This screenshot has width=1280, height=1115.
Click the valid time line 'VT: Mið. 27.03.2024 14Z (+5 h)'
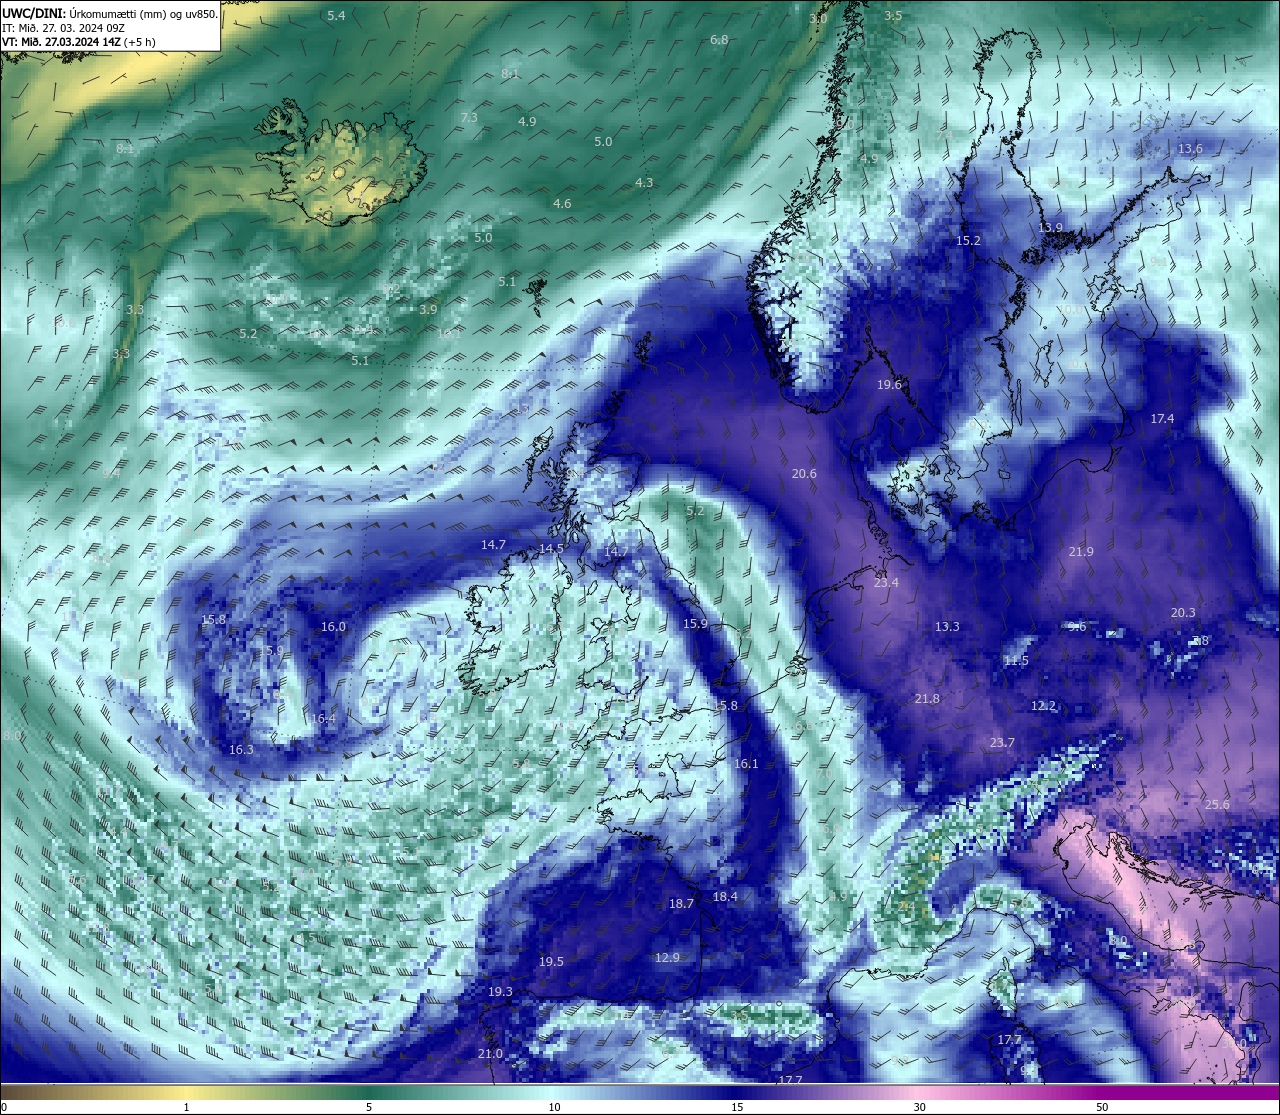tap(78, 43)
